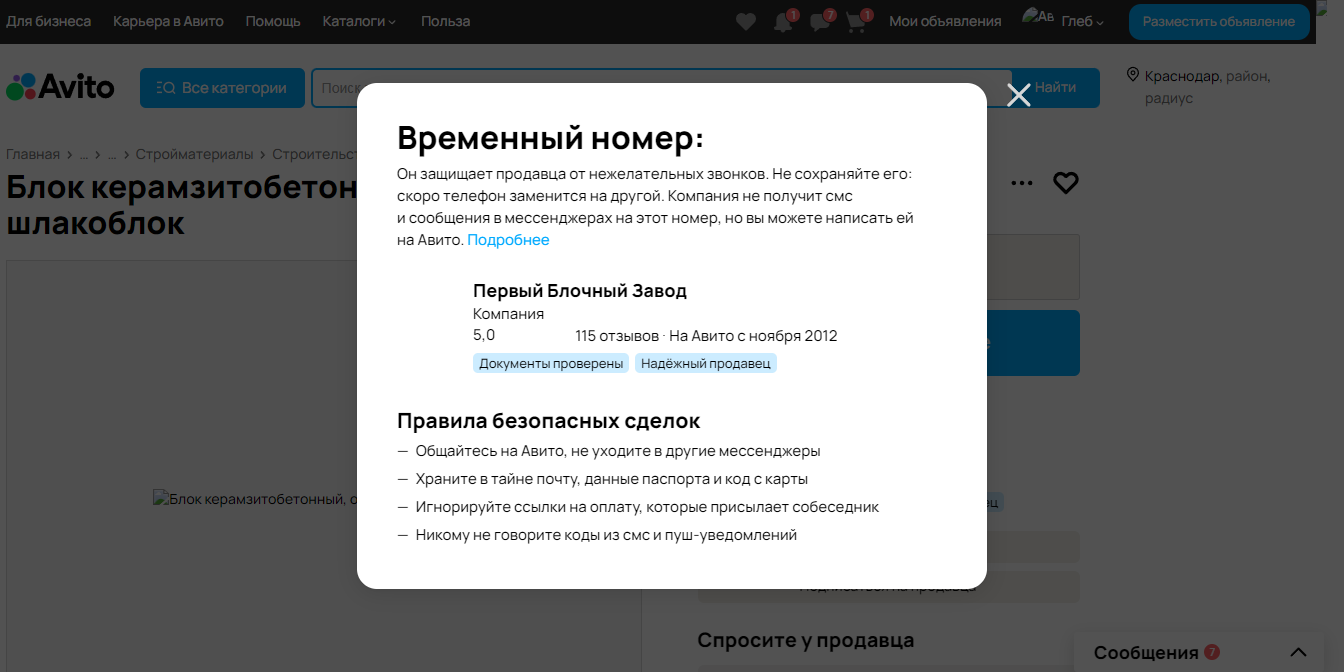Click Надёжный продавец badge
Screen dimensions: 1344x672
coord(706,363)
